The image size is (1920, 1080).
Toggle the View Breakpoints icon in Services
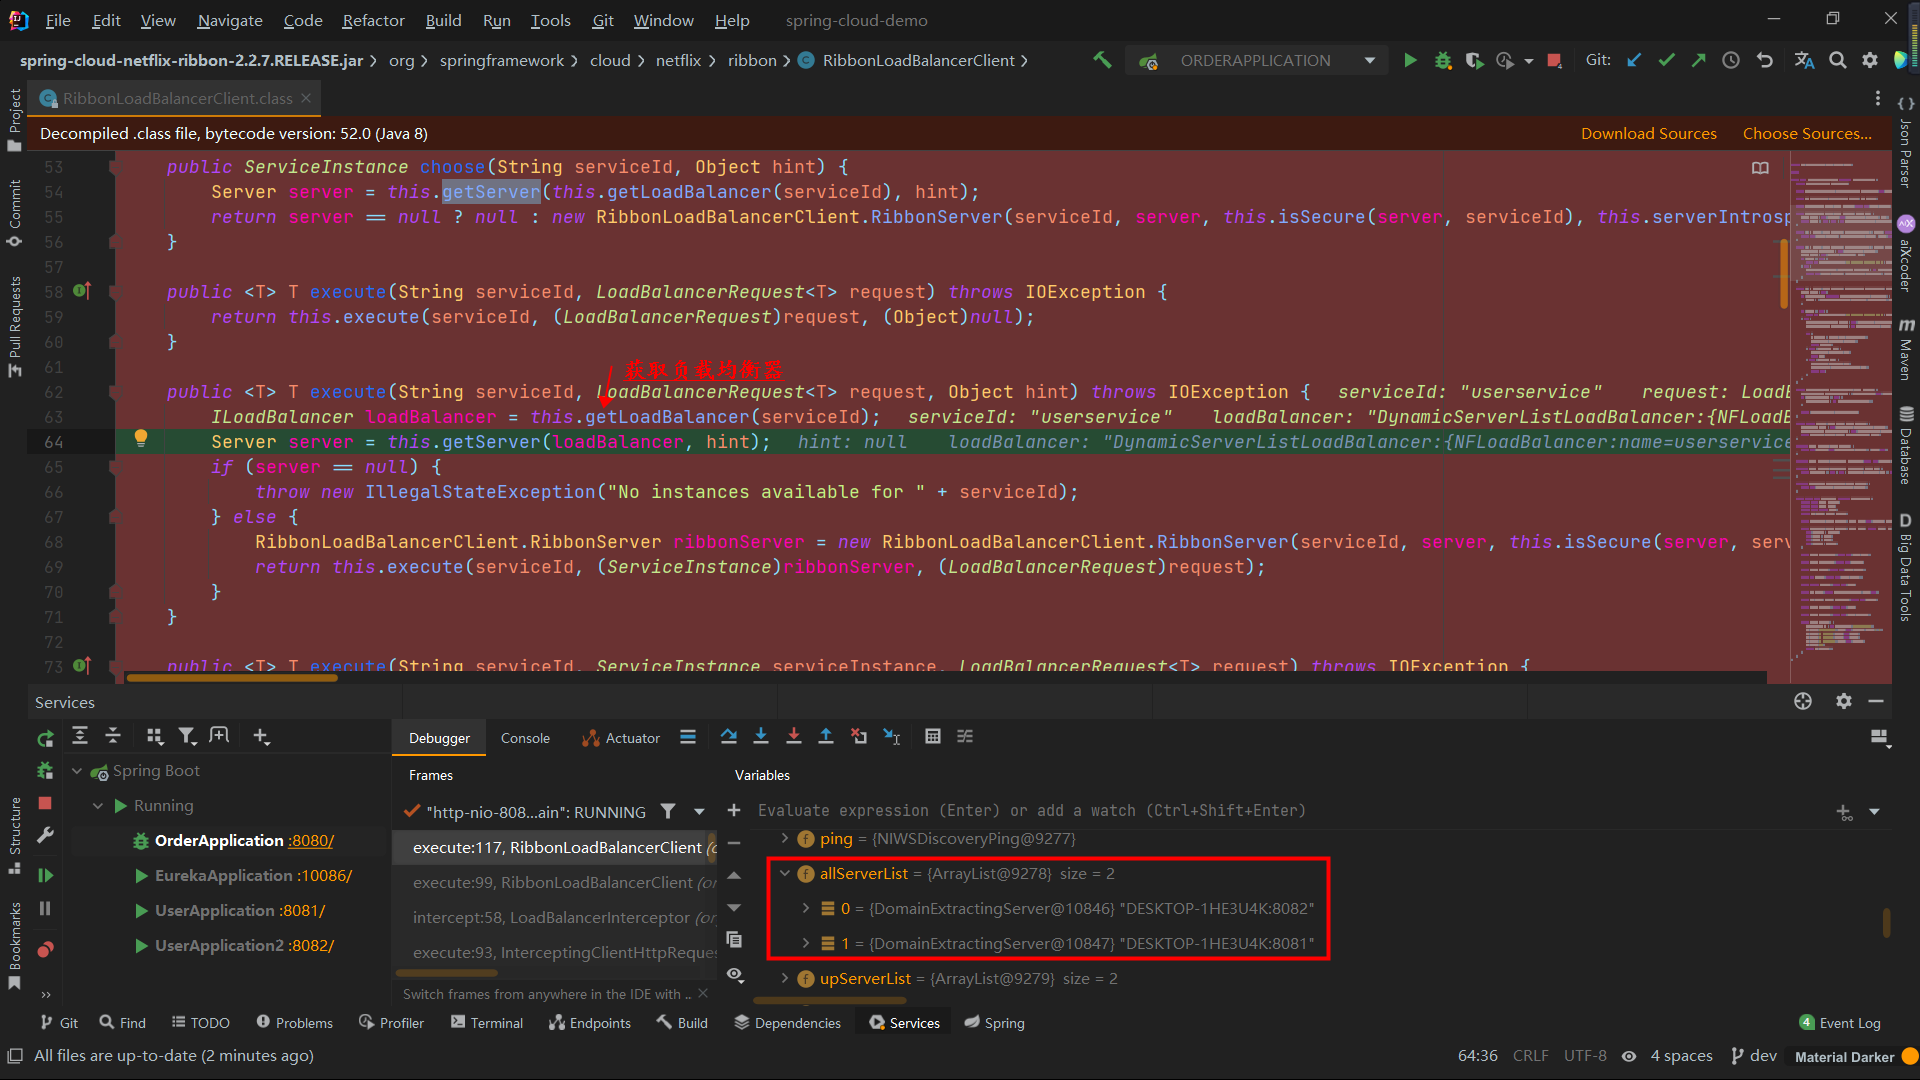[x=45, y=949]
